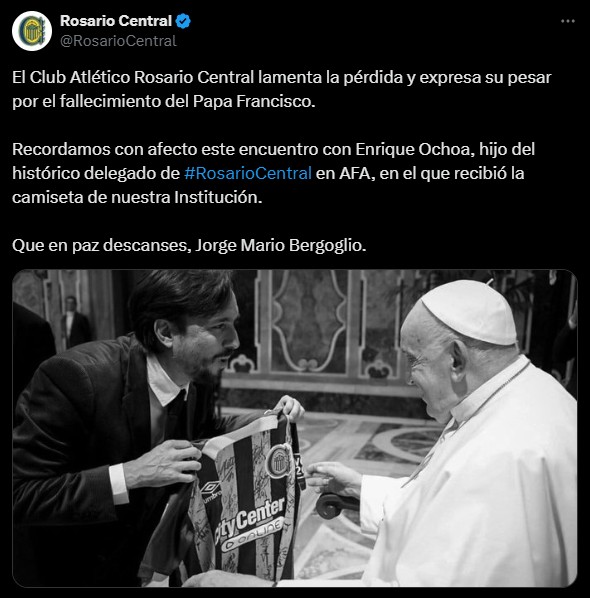Viewport: 590px width, 598px height.
Task: Click the Rosario Central display name
Action: click(x=116, y=21)
